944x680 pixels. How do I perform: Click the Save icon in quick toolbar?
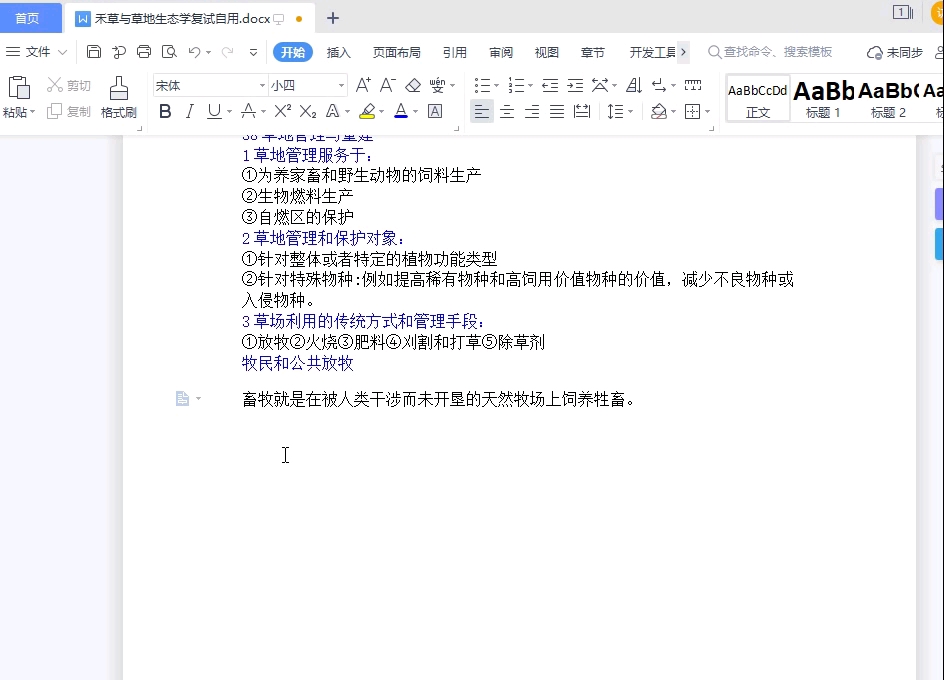coord(94,51)
